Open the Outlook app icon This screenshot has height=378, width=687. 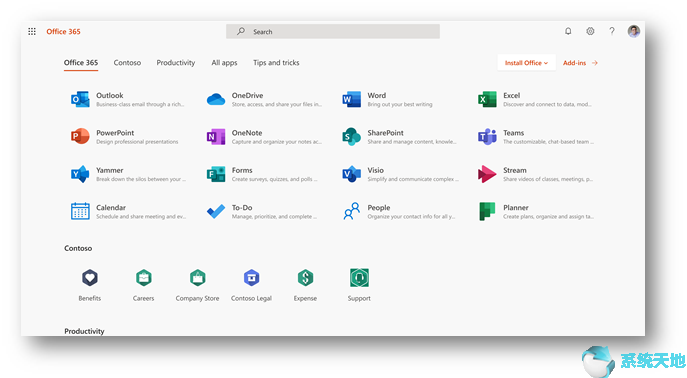coord(80,99)
